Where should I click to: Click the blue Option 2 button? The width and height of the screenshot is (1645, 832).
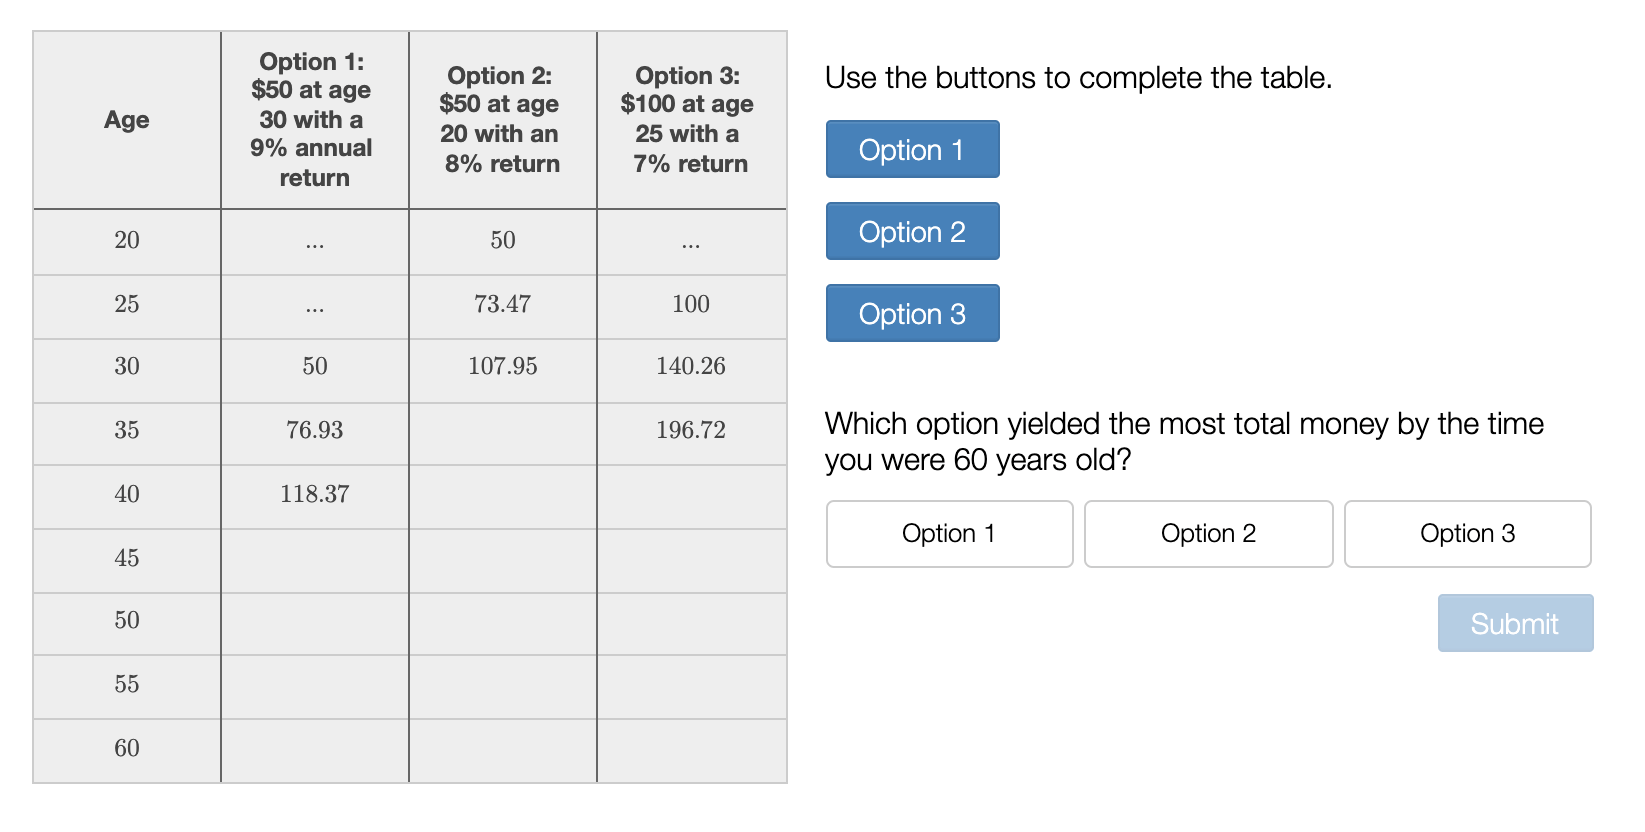912,231
